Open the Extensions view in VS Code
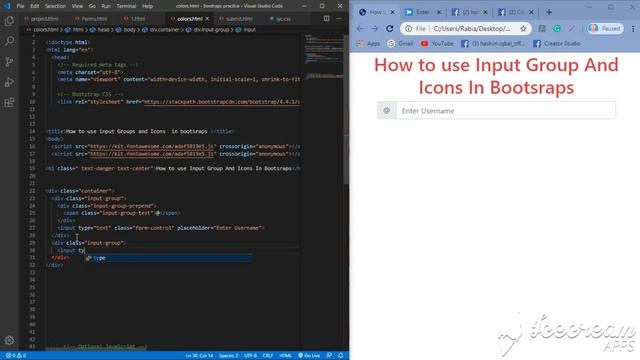 (9, 102)
